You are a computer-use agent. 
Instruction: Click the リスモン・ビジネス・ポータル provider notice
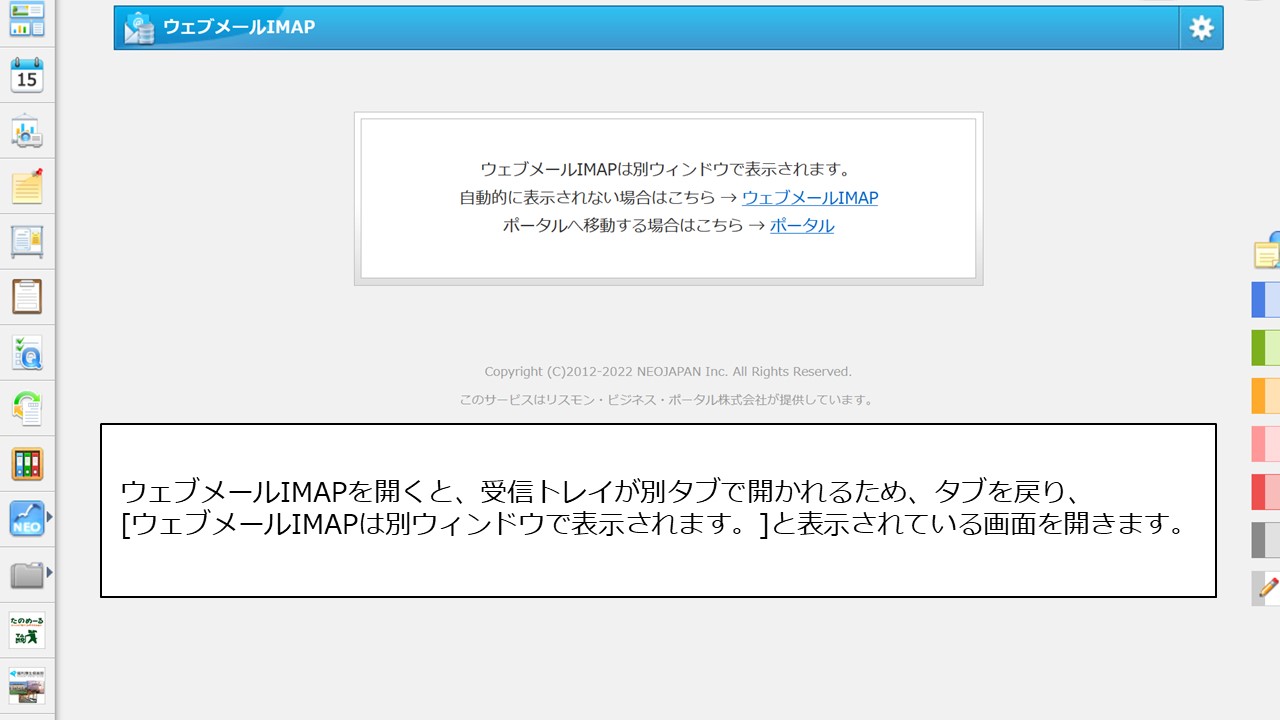point(668,400)
